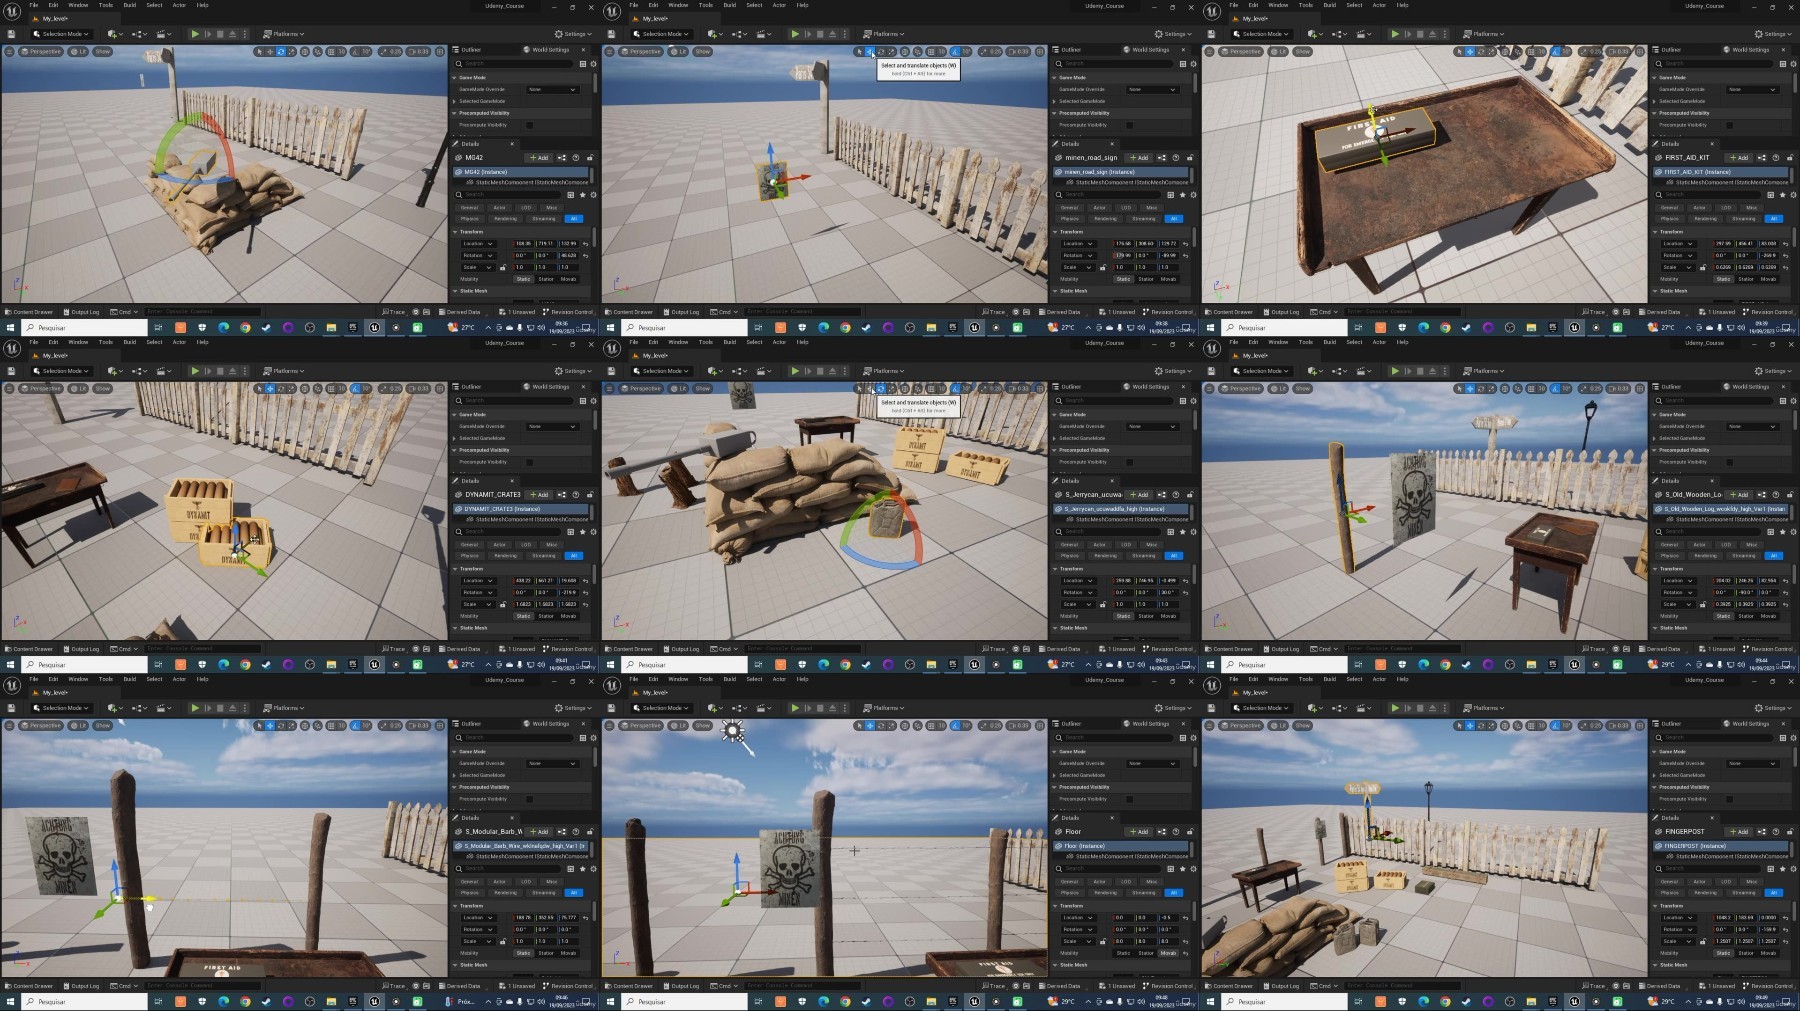Choose the scale tool in FIRST_AID_KIT viewport
This screenshot has width=1800, height=1011.
[1492, 51]
